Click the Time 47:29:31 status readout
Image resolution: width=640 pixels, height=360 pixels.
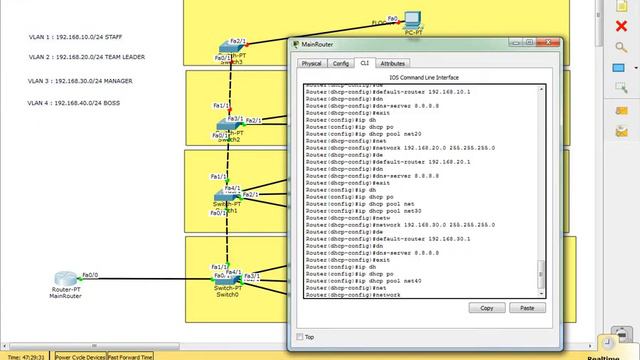tap(26, 357)
